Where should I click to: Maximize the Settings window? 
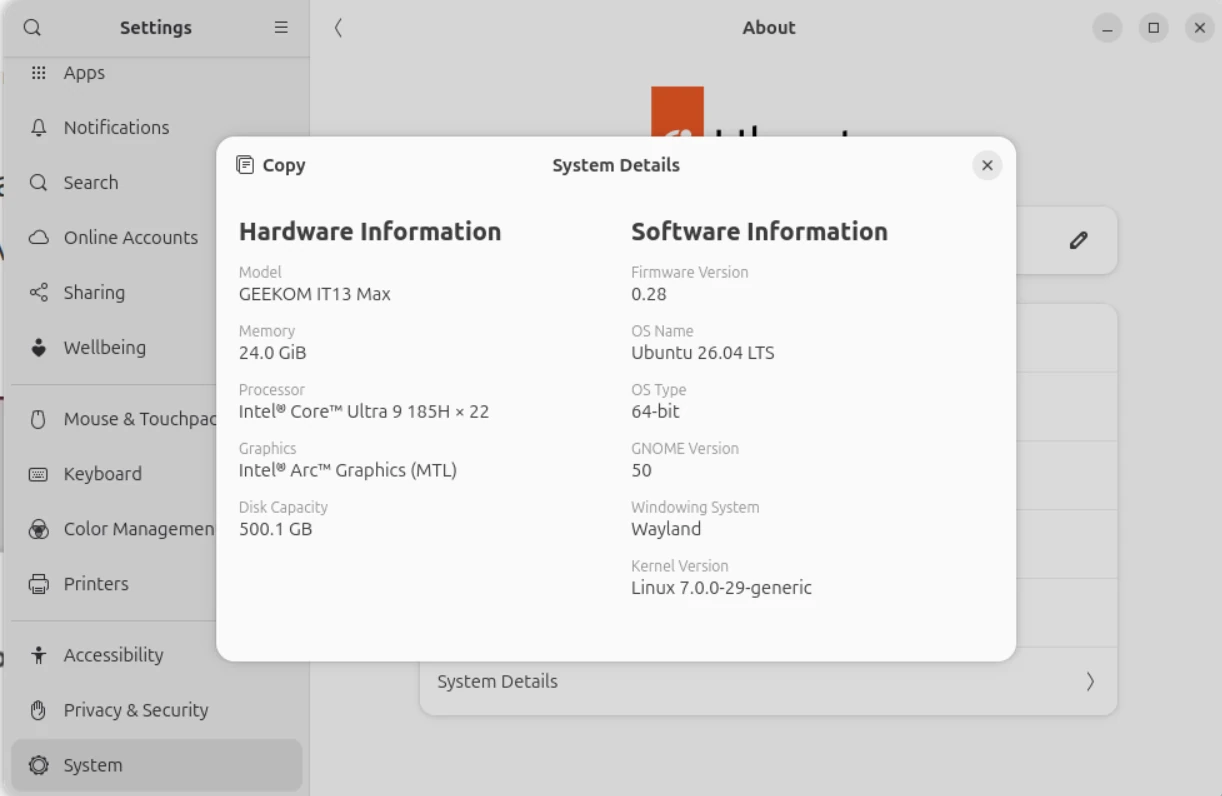coord(1153,28)
